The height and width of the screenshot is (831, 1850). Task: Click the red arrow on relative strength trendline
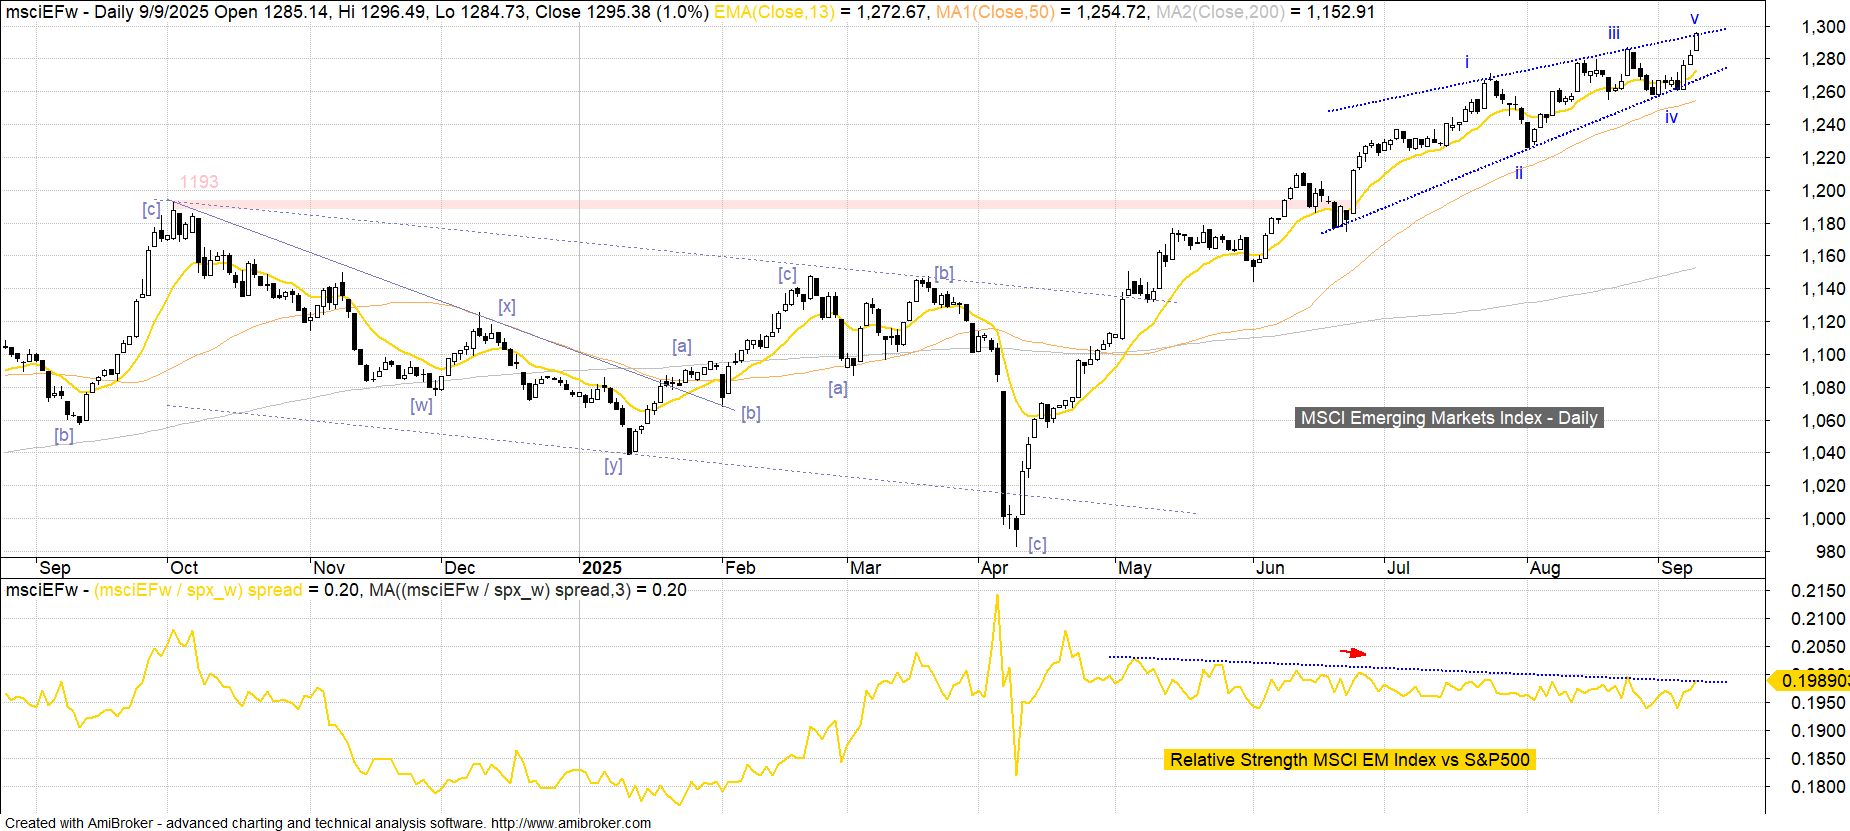coord(1353,653)
